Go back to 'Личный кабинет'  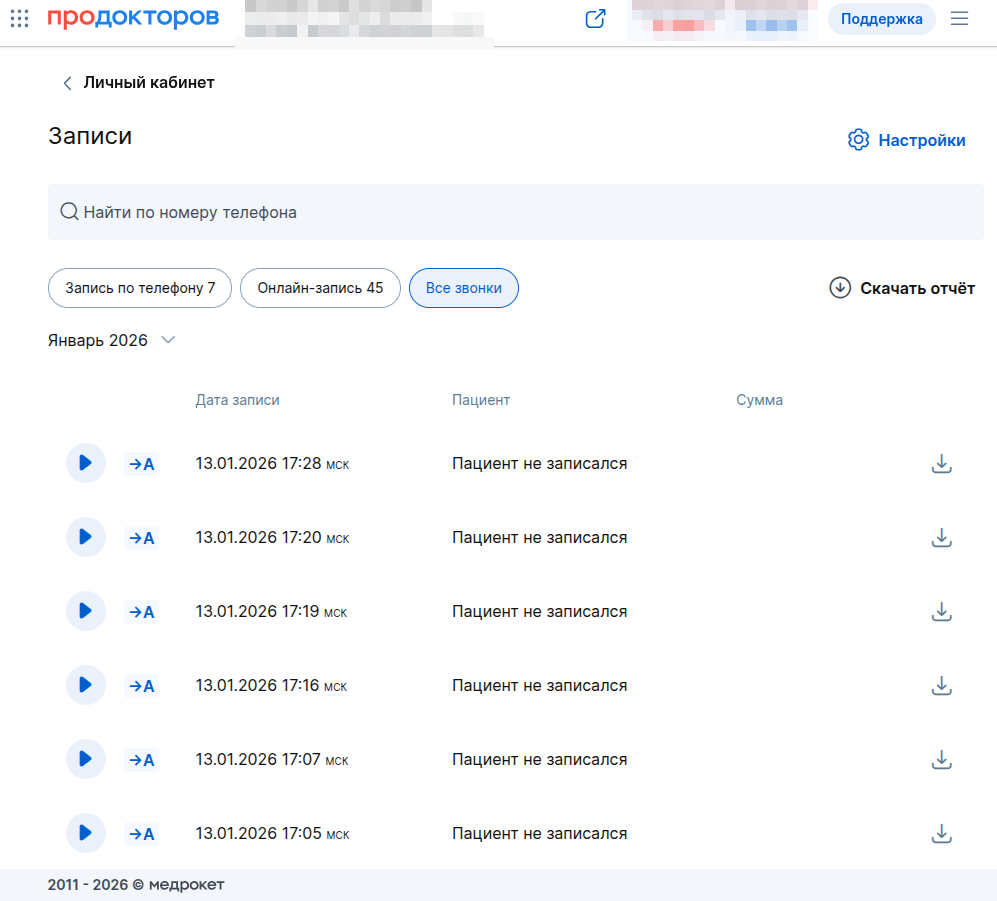pos(138,83)
